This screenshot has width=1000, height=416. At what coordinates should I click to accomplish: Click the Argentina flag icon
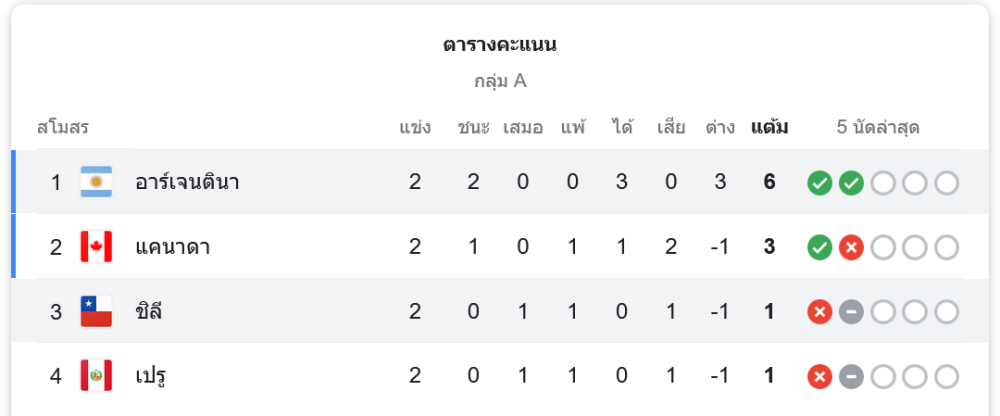coord(96,182)
